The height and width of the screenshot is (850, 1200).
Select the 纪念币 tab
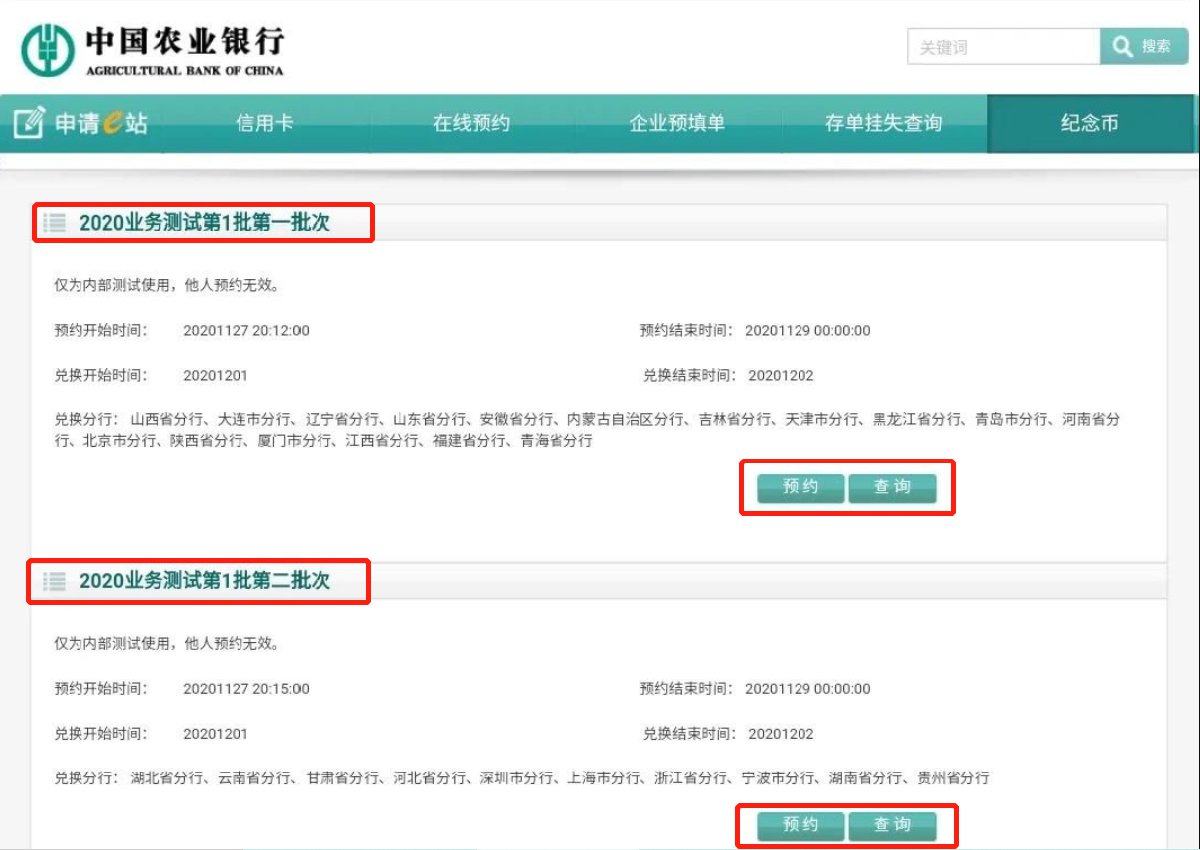pyautogui.click(x=1089, y=124)
